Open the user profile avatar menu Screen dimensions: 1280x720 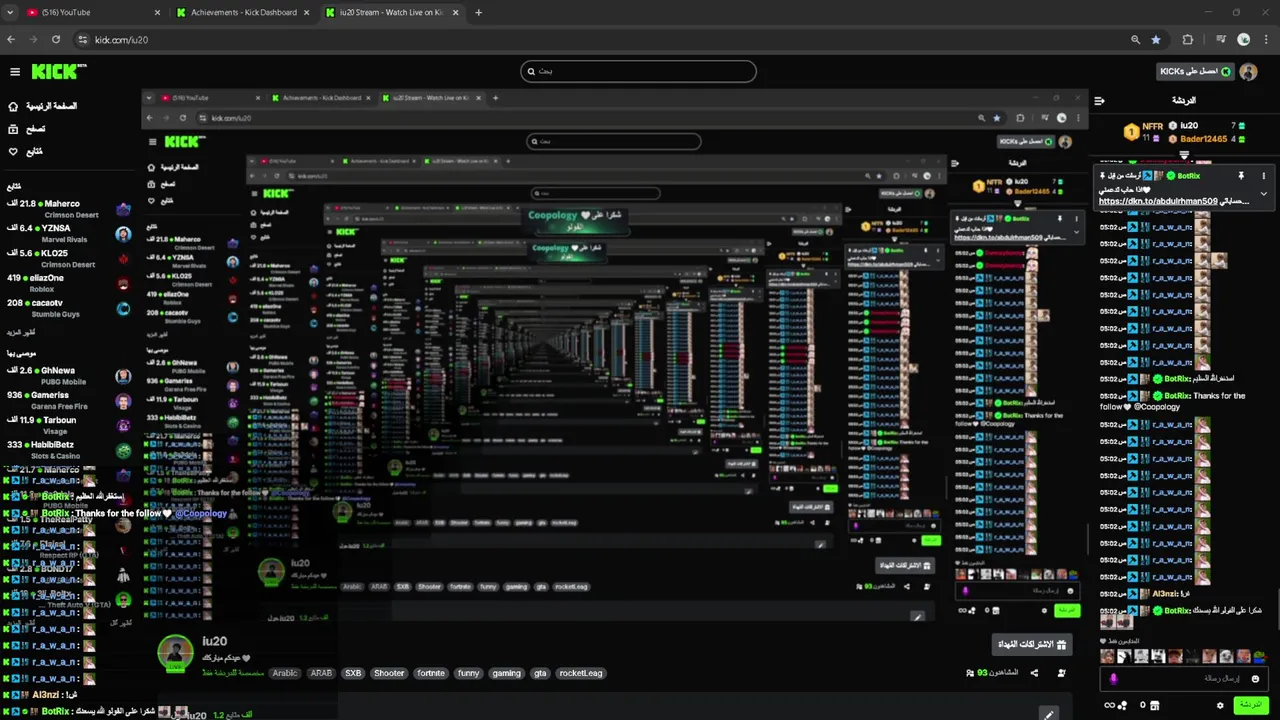pyautogui.click(x=1248, y=72)
